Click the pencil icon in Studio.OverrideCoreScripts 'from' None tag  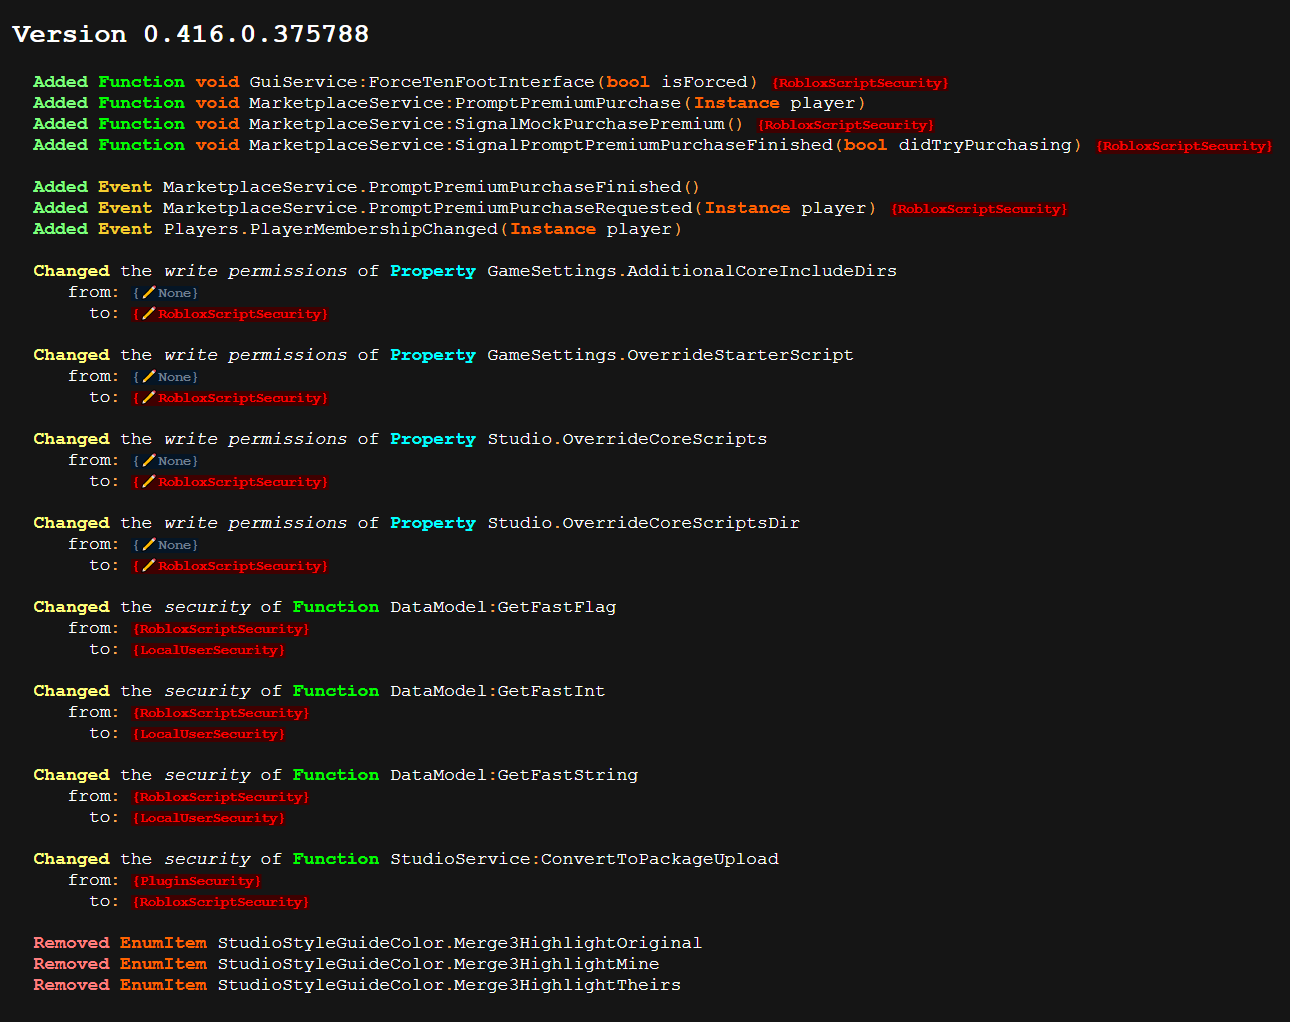click(148, 460)
